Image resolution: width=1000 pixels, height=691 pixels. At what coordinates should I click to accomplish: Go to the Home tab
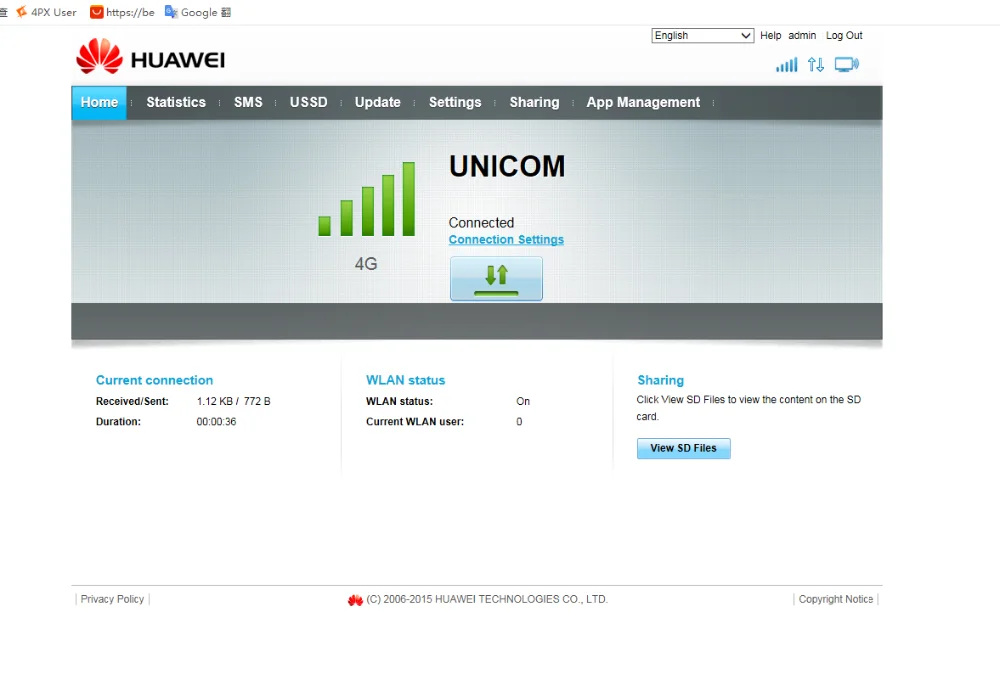pos(99,102)
